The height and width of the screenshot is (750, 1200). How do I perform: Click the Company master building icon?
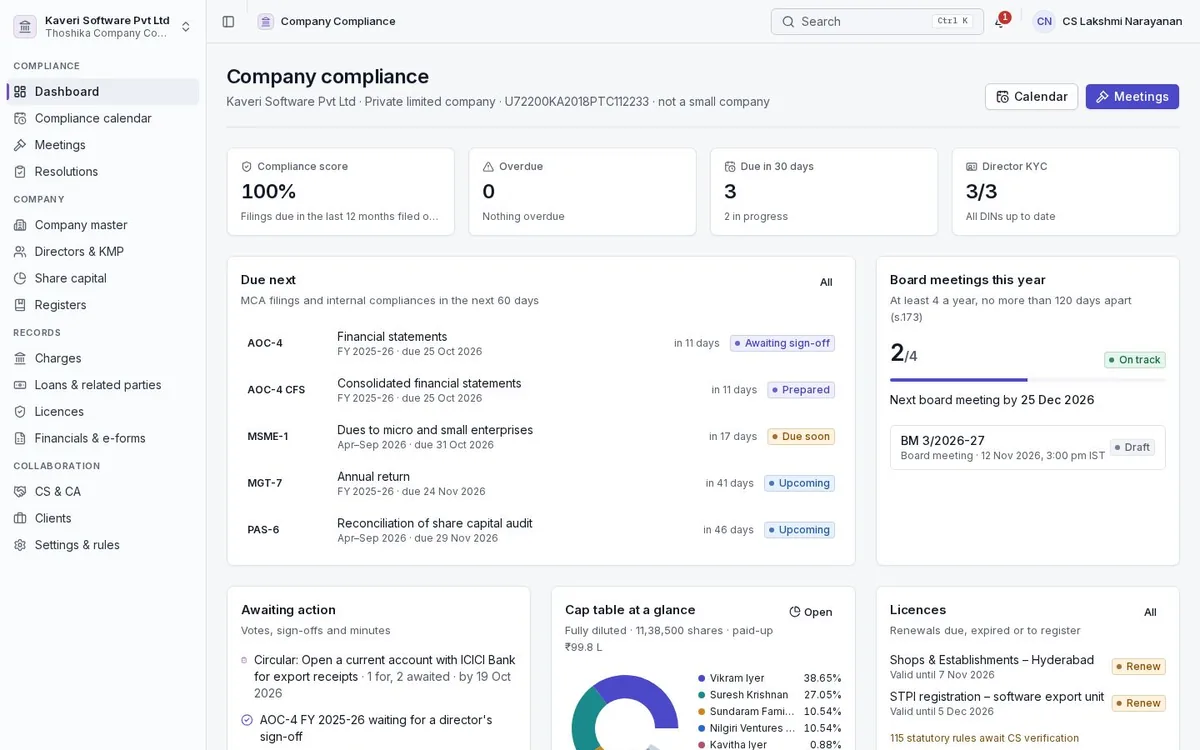(20, 225)
